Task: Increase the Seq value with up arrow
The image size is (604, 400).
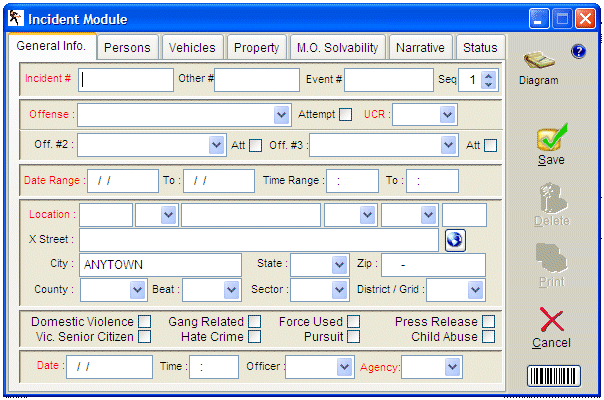Action: [x=489, y=76]
